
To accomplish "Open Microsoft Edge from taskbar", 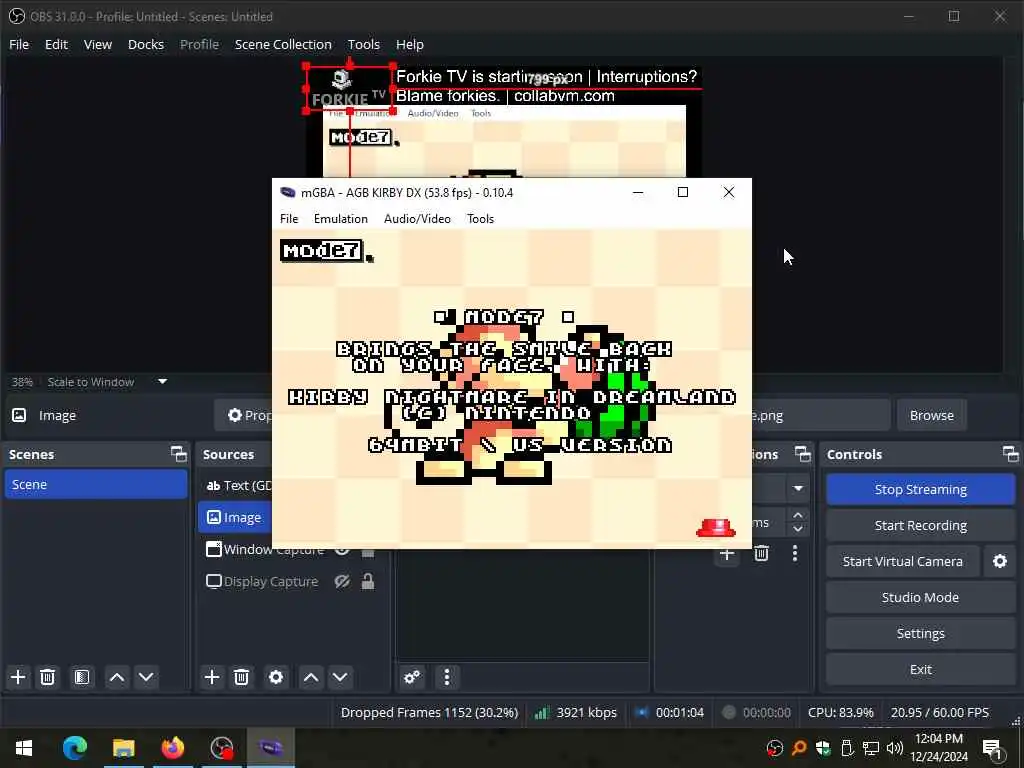I will pyautogui.click(x=74, y=748).
